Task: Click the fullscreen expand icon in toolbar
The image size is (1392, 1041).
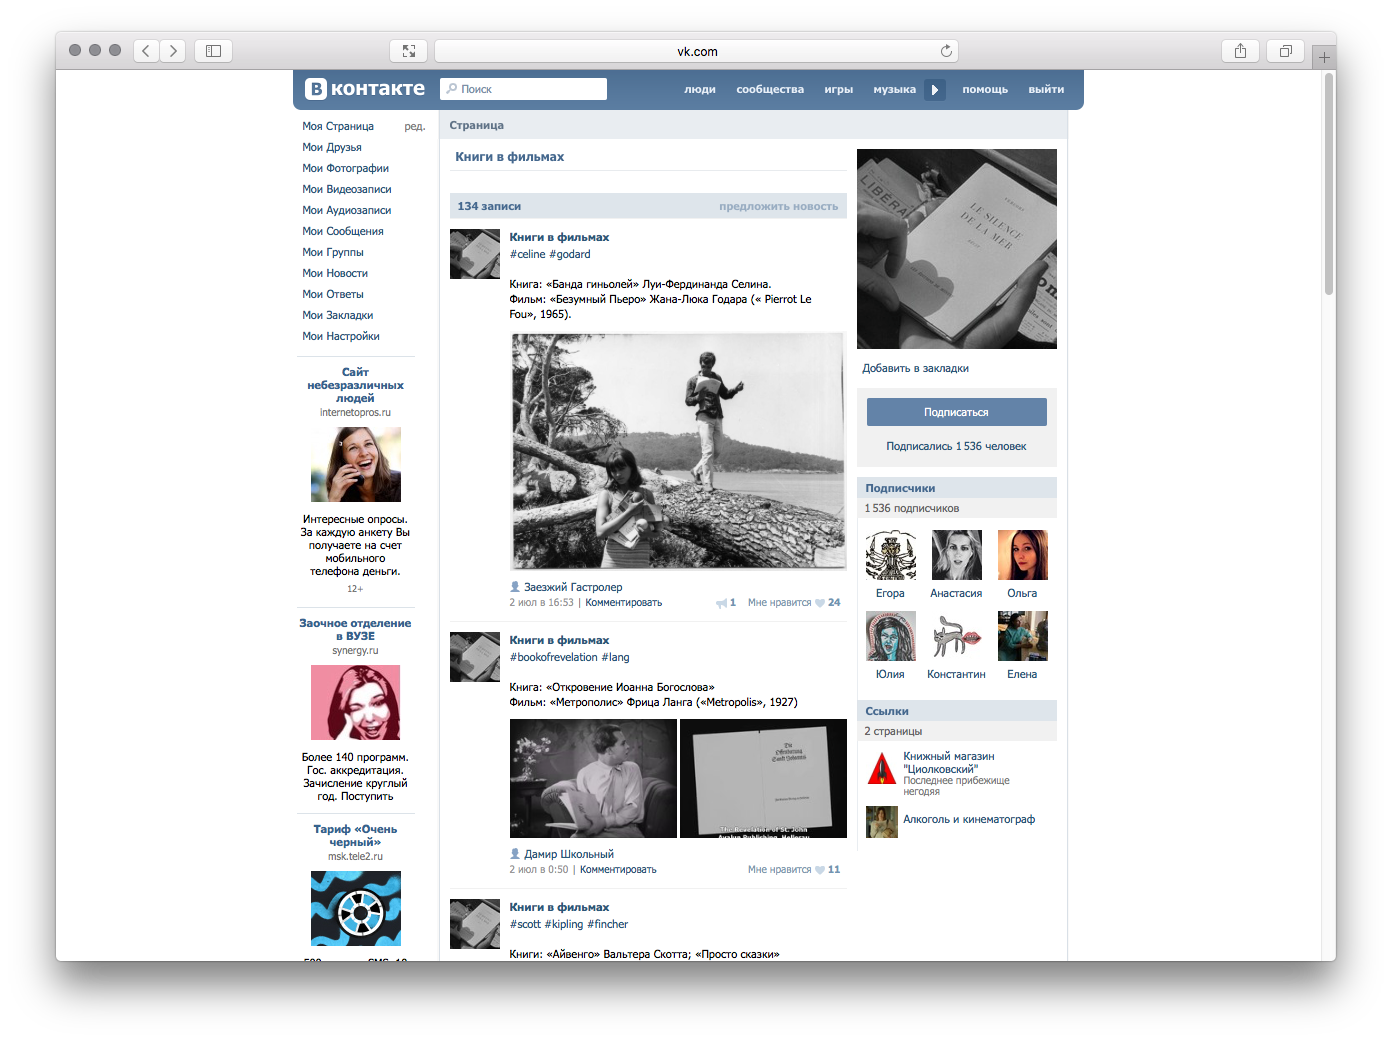Action: tap(409, 51)
